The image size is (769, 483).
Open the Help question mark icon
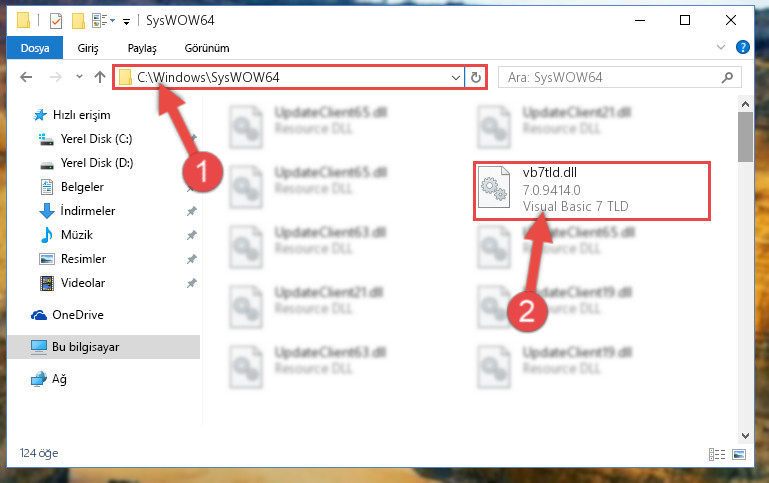point(743,47)
